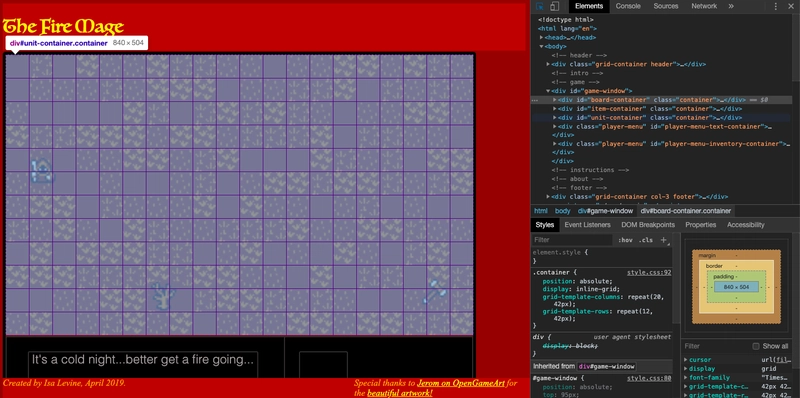Viewport: 800px width, 398px height.
Task: Expand the cursor computed property
Action: (686, 360)
